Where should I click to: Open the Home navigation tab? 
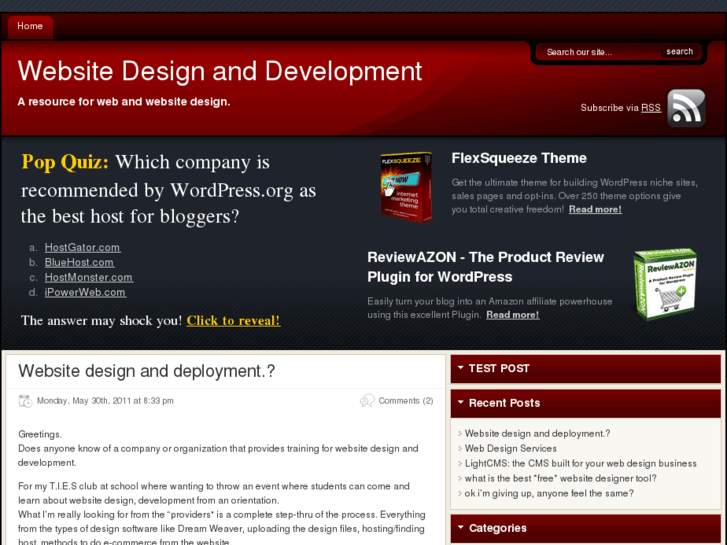30,26
